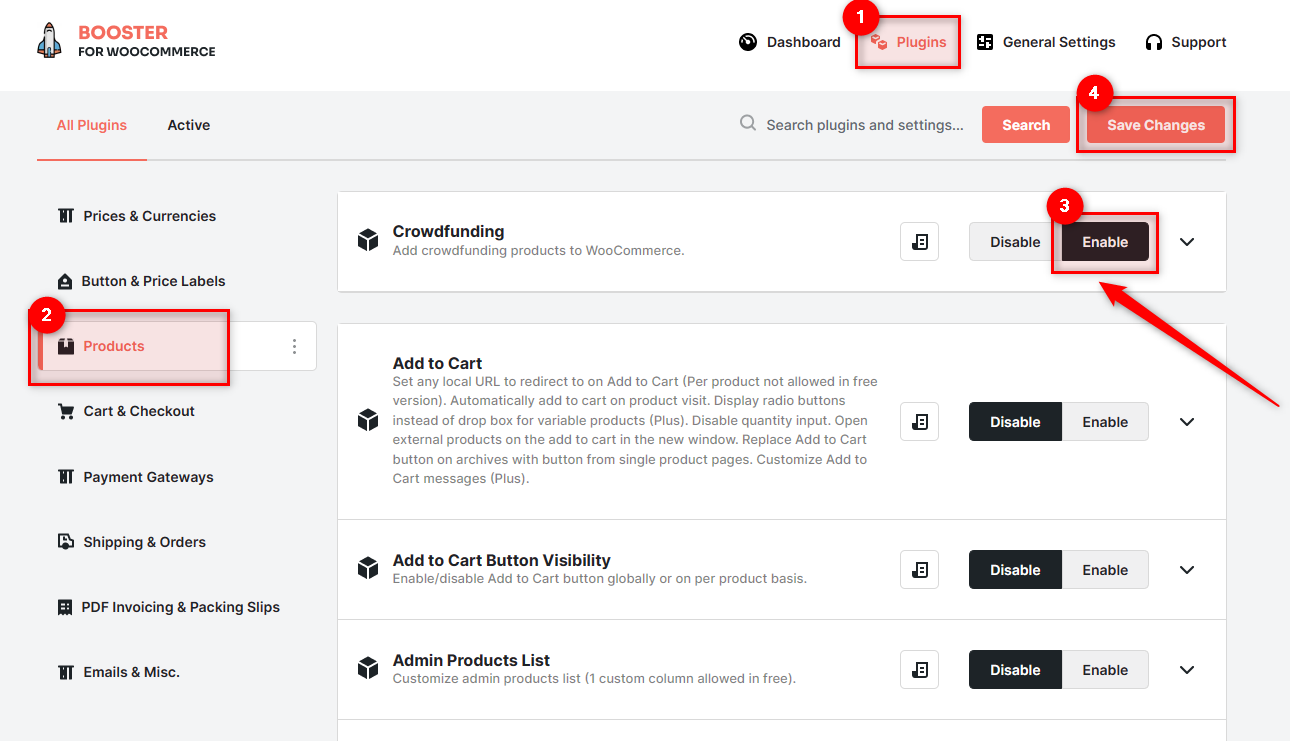Click the Plugins cubes icon
Screen dimensions: 1290x741
point(879,42)
